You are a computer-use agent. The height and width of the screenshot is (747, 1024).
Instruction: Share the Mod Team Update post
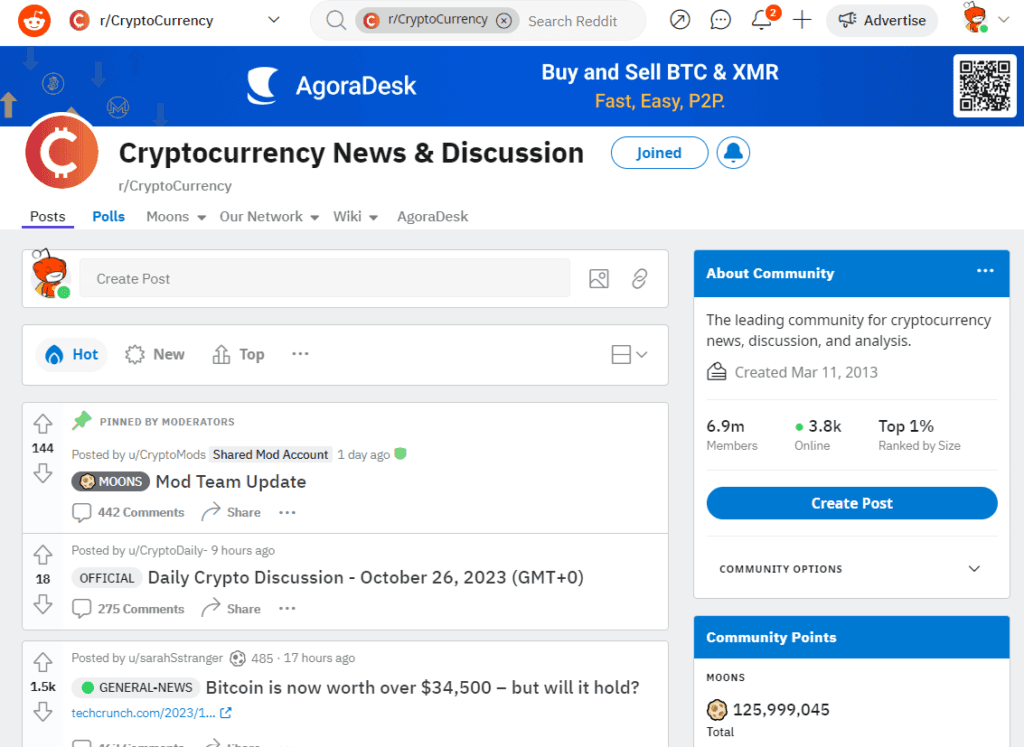pos(231,513)
